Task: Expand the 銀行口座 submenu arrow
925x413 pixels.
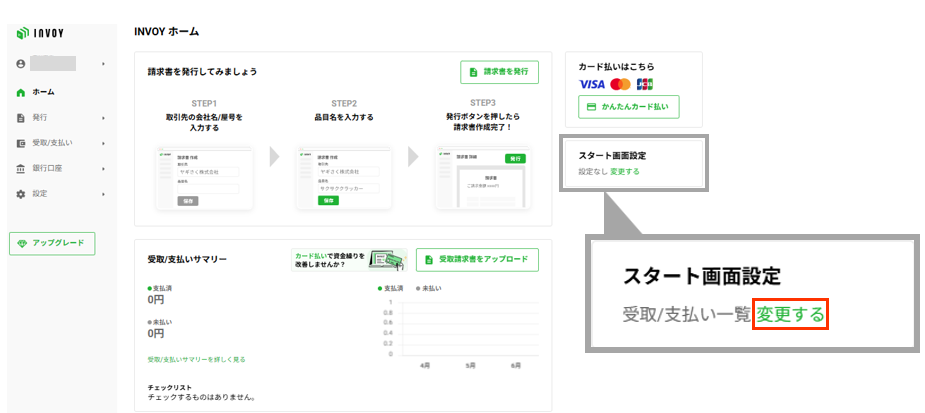Action: pyautogui.click(x=103, y=169)
